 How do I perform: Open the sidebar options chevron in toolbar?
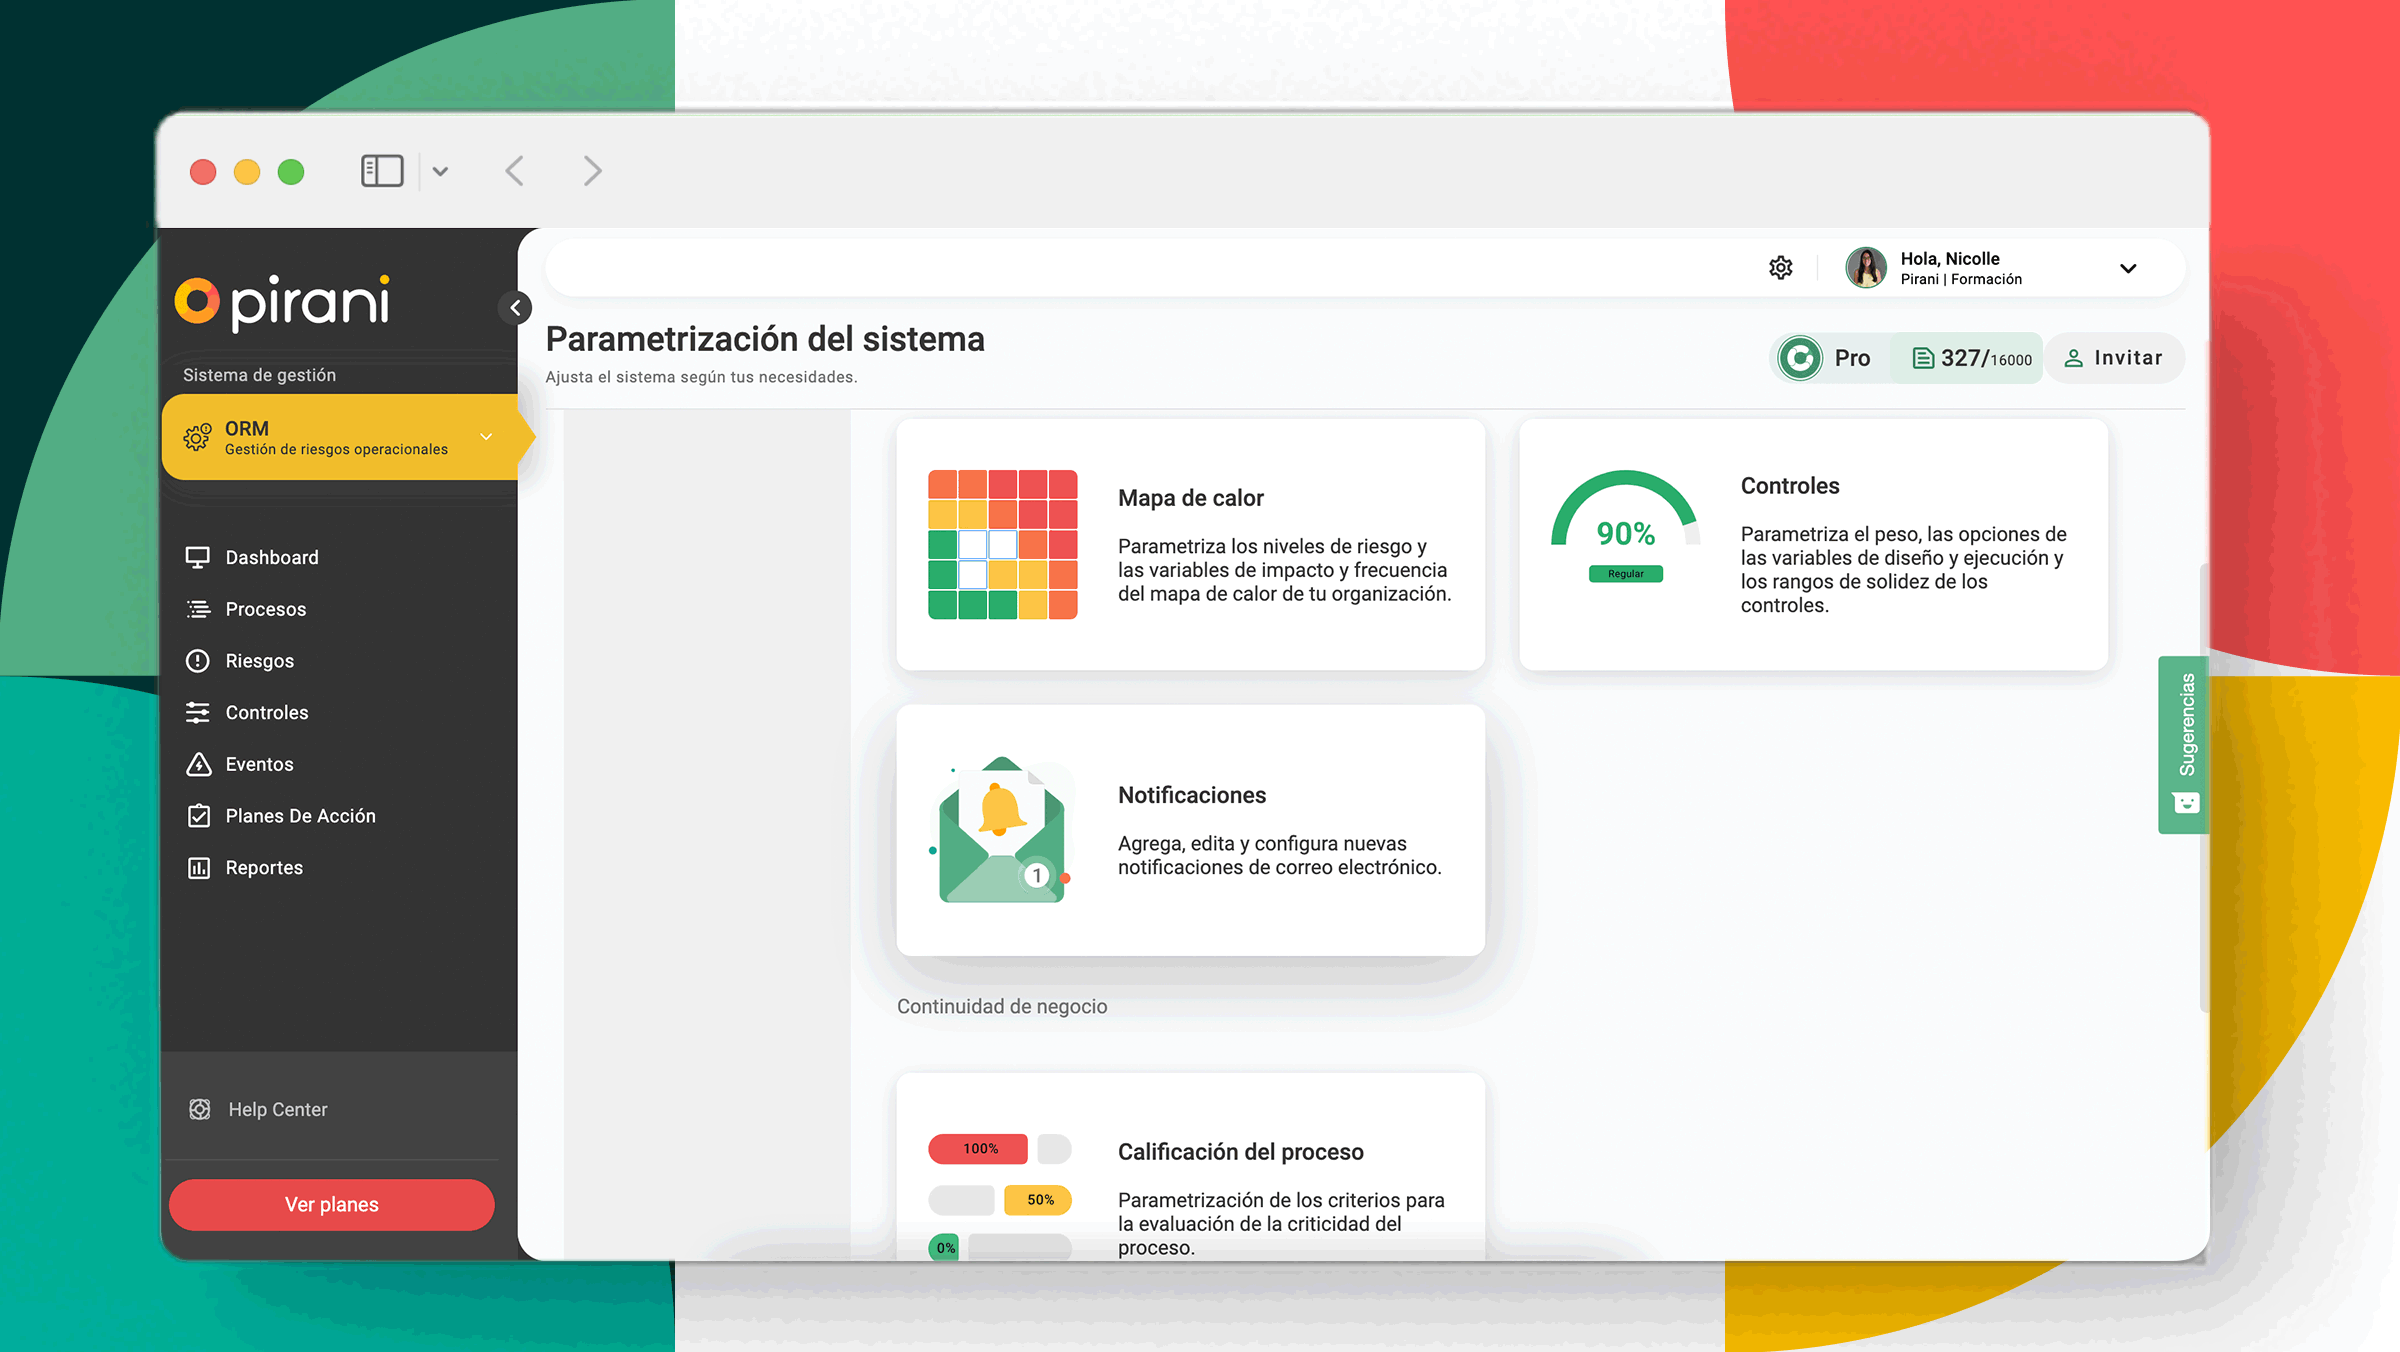point(440,171)
